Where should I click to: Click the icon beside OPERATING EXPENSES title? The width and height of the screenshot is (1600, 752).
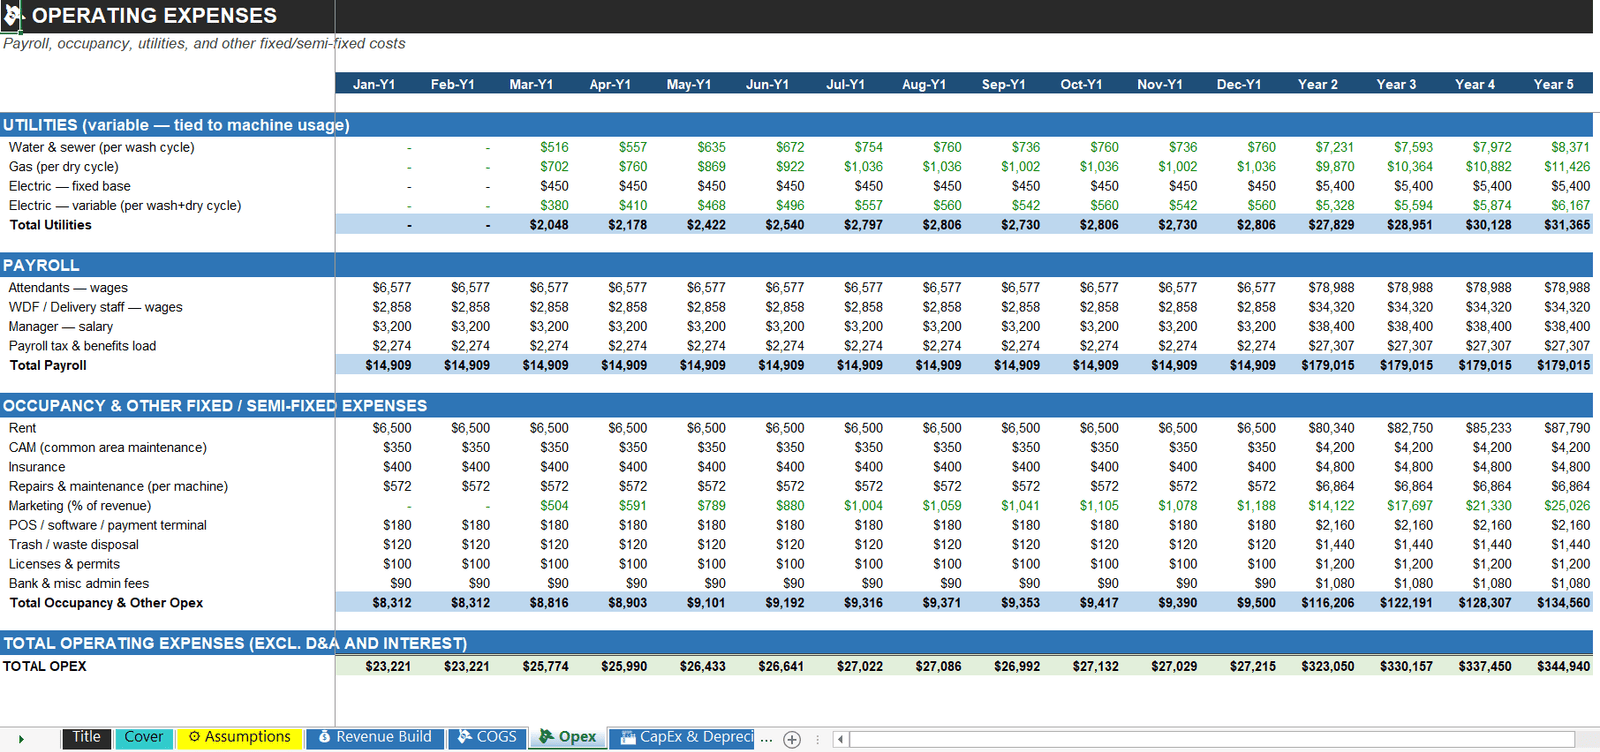[11, 15]
